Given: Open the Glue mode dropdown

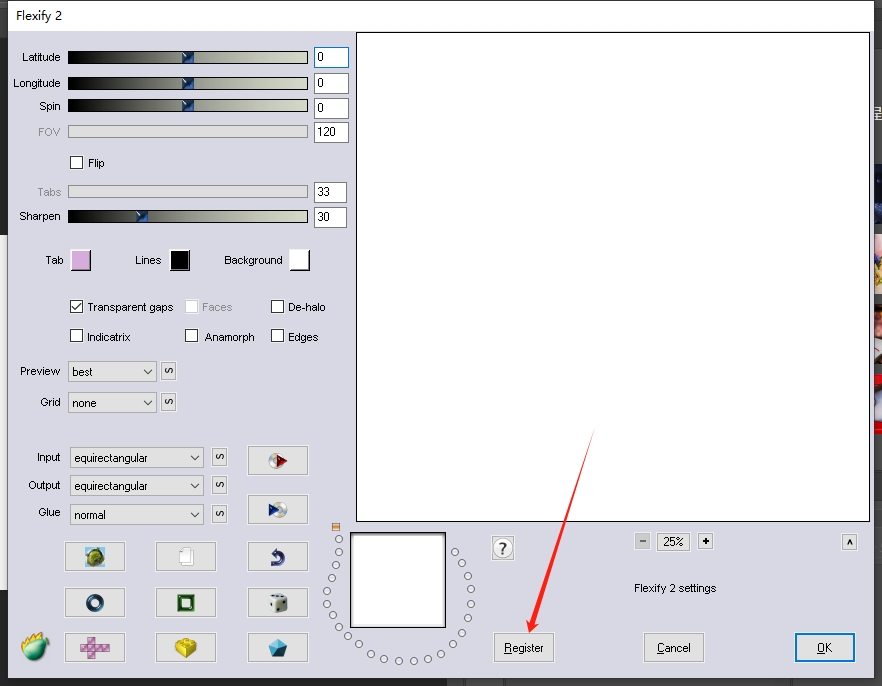Looking at the screenshot, I should [137, 514].
